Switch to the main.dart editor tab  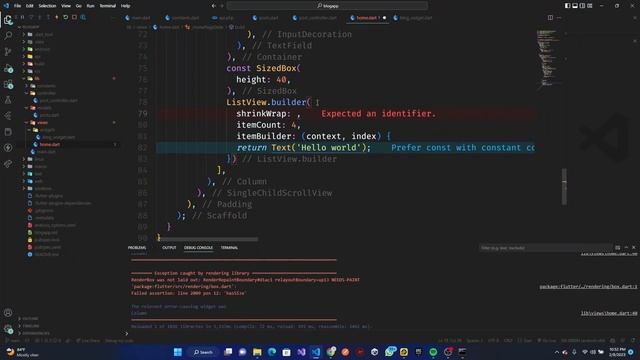pyautogui.click(x=138, y=18)
